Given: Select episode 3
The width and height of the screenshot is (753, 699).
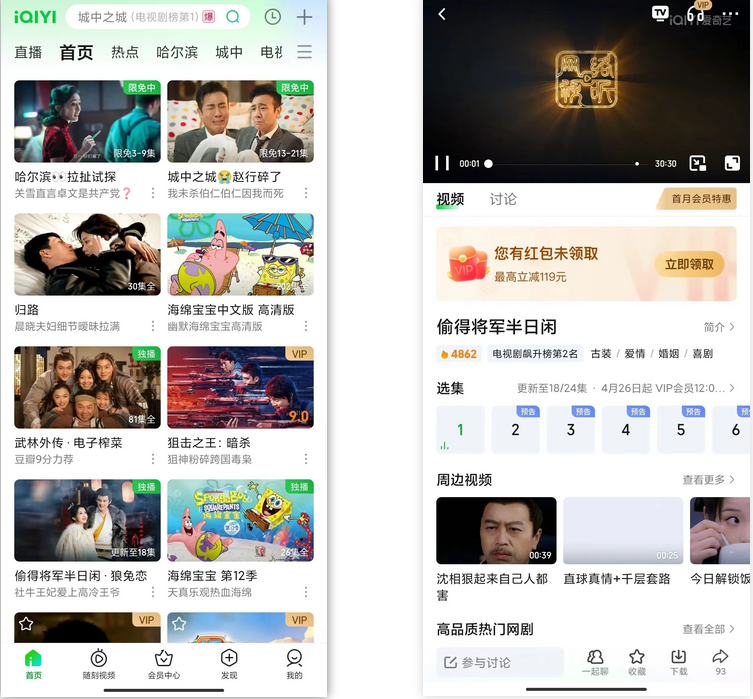Looking at the screenshot, I should tap(571, 430).
